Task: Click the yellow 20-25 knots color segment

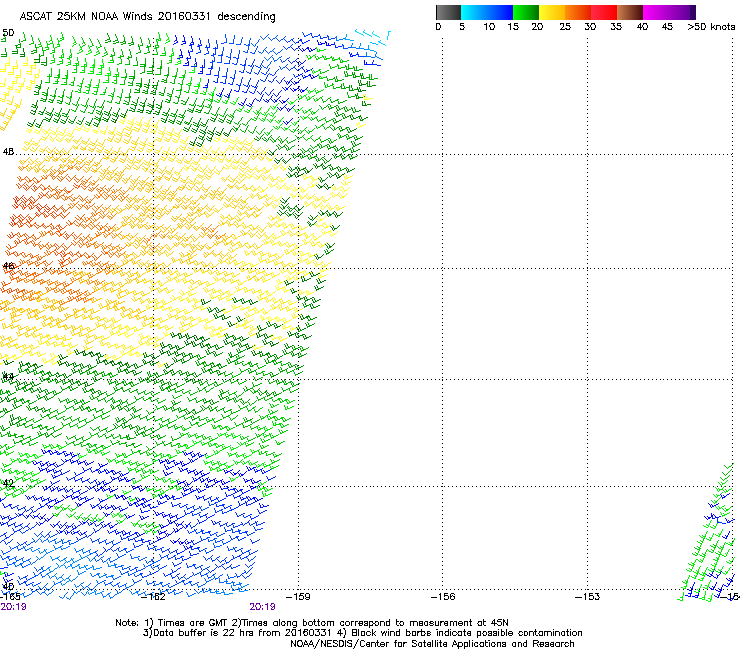Action: click(552, 12)
